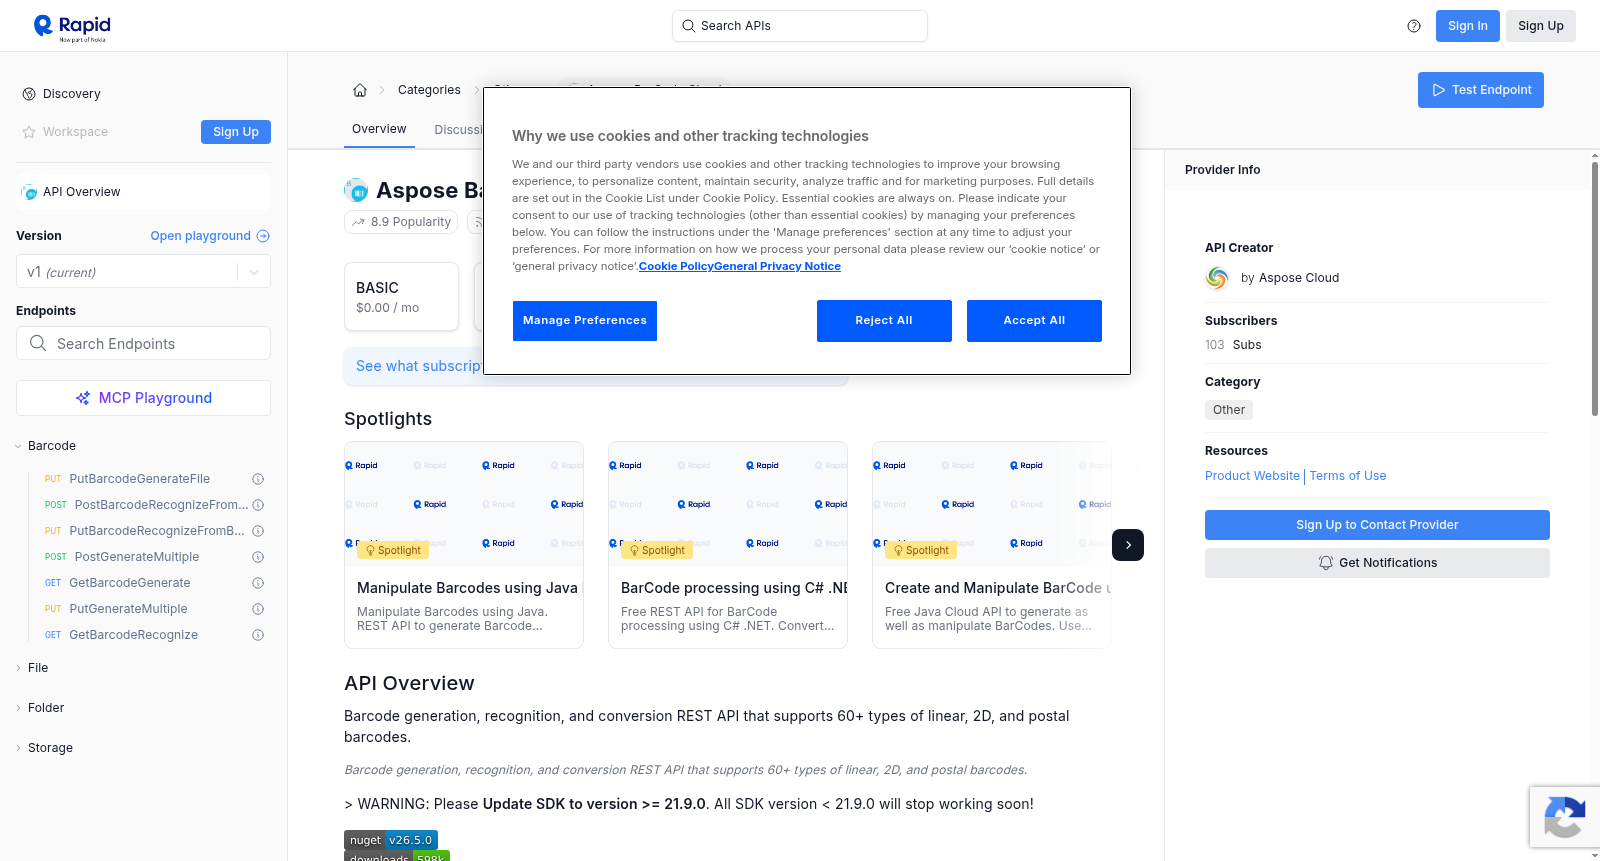Open API Overview sidebar item

click(144, 192)
